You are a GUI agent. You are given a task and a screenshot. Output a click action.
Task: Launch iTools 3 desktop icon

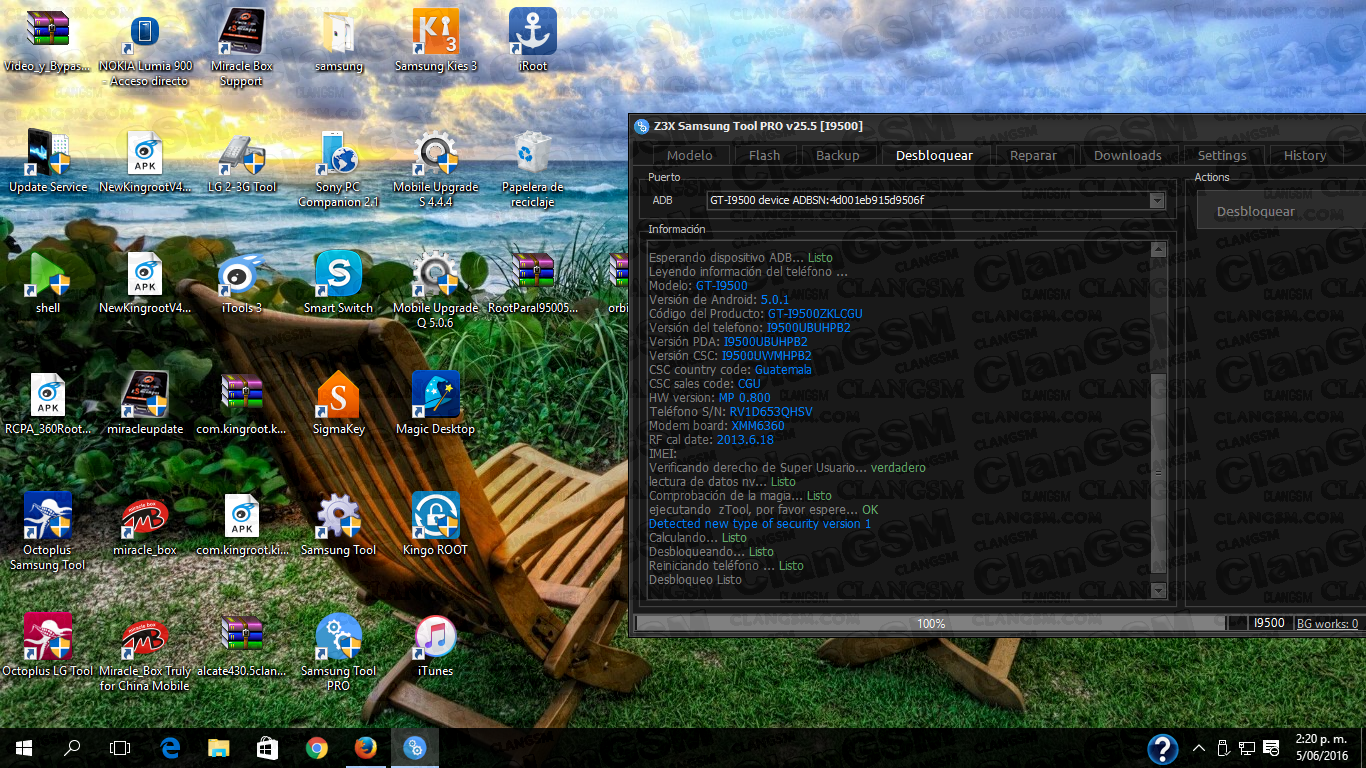pos(242,274)
